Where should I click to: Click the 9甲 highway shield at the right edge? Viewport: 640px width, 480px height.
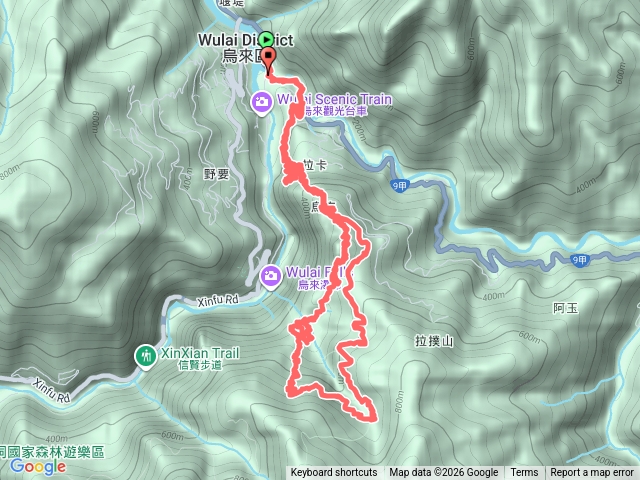(x=579, y=260)
